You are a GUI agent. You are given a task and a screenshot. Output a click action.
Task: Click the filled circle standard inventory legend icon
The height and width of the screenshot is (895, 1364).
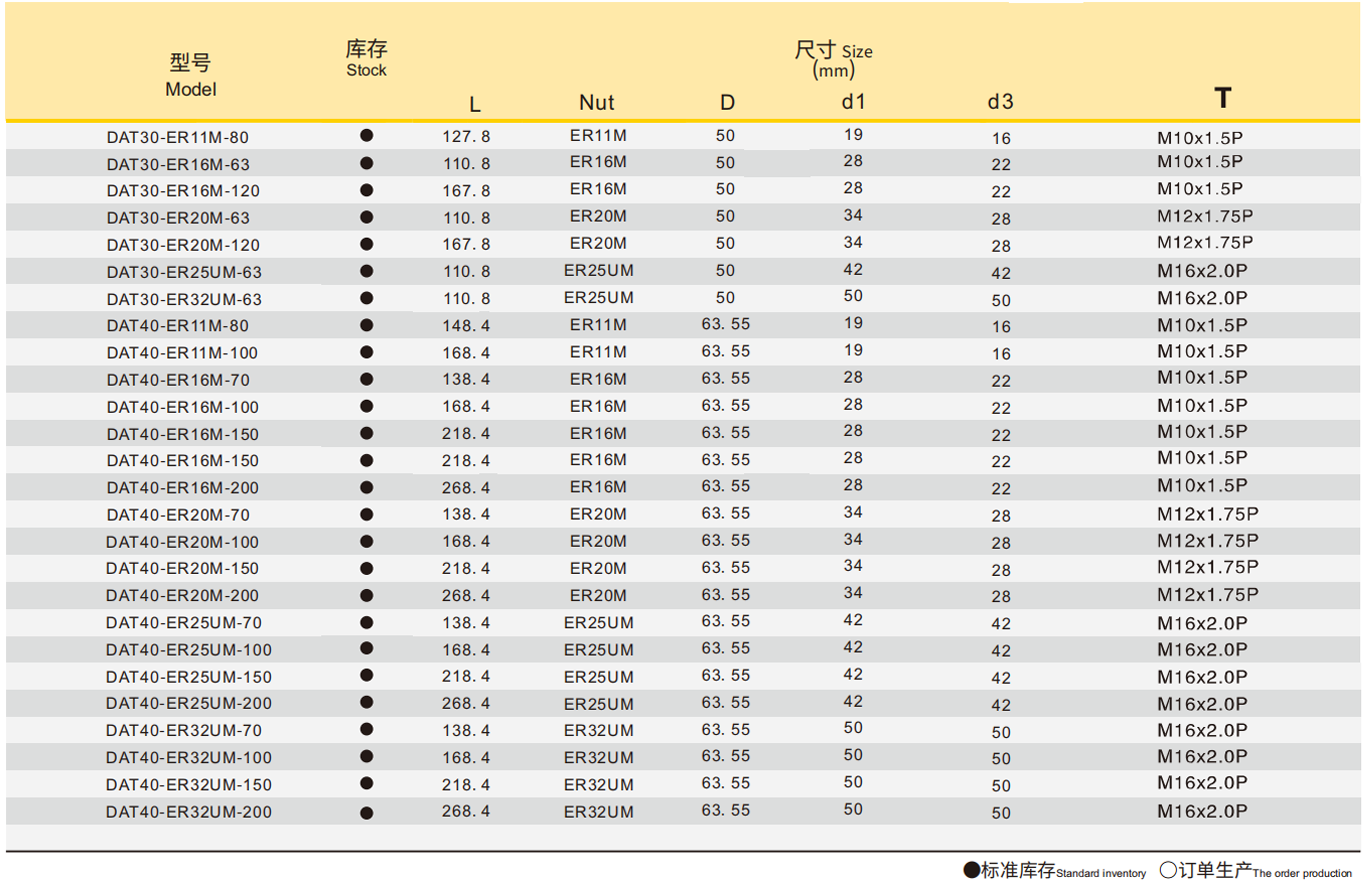click(x=971, y=870)
